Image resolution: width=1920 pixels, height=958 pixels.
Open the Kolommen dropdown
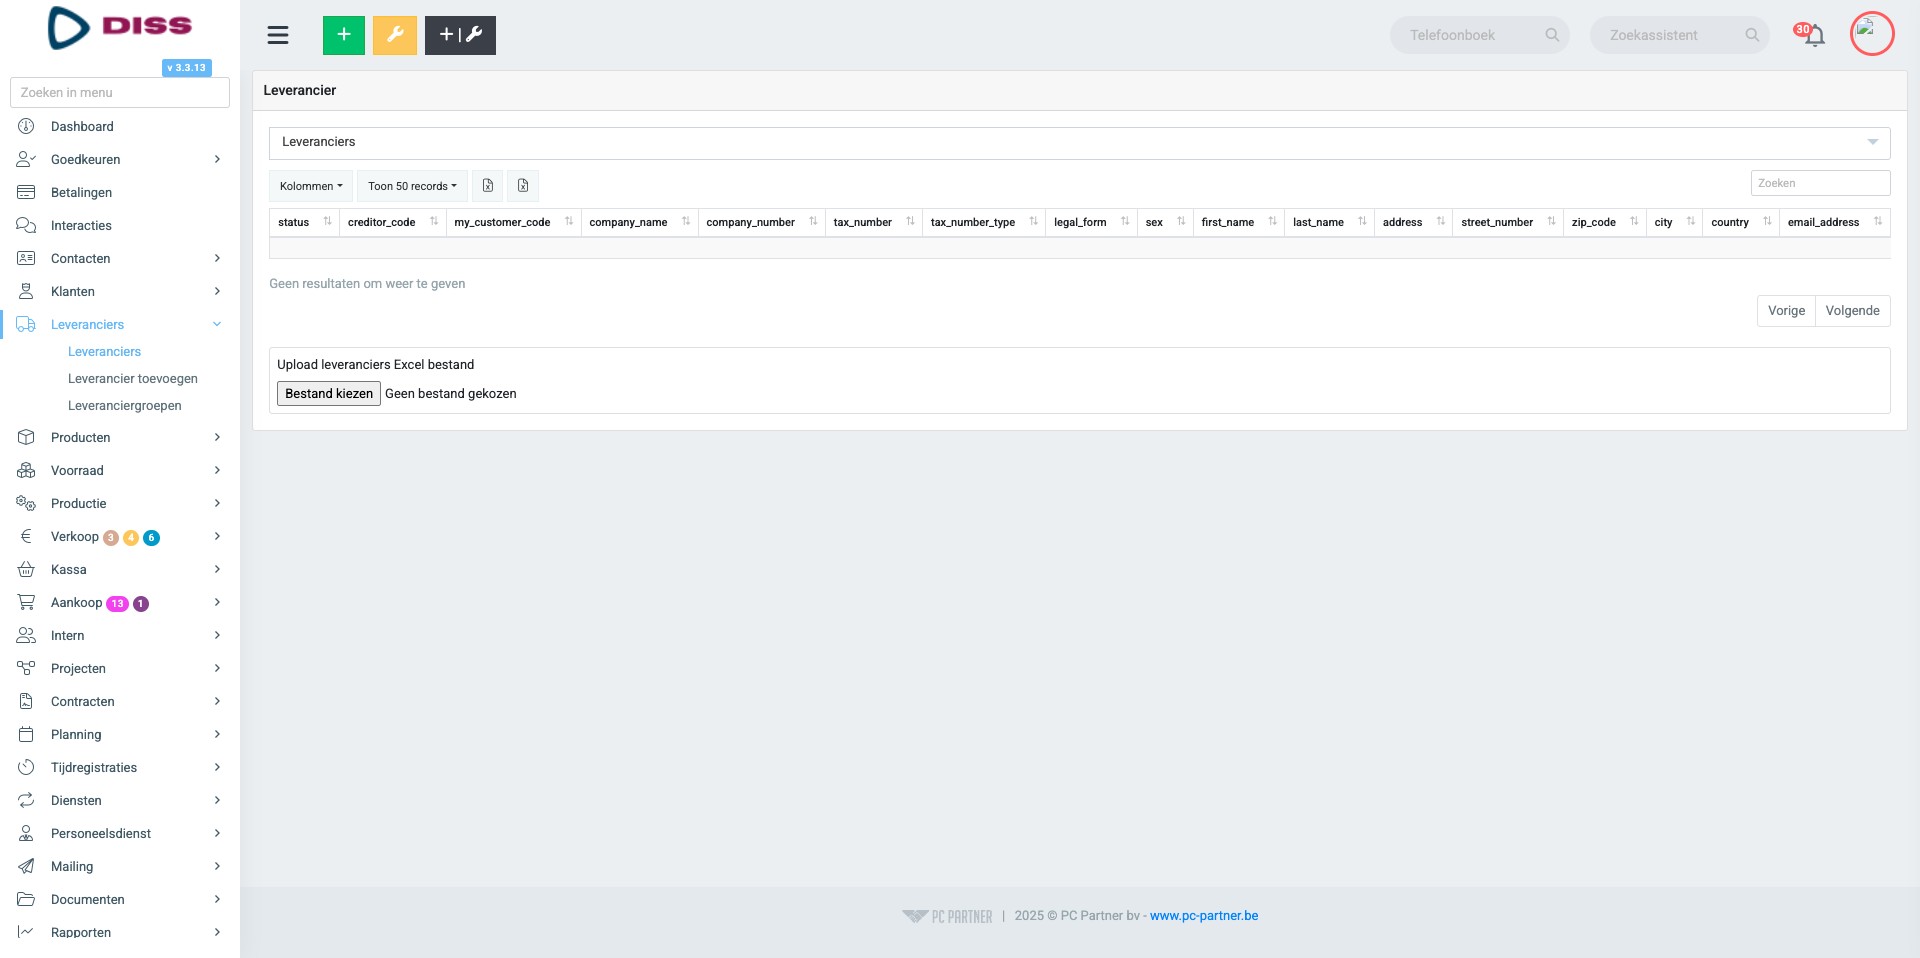[311, 186]
